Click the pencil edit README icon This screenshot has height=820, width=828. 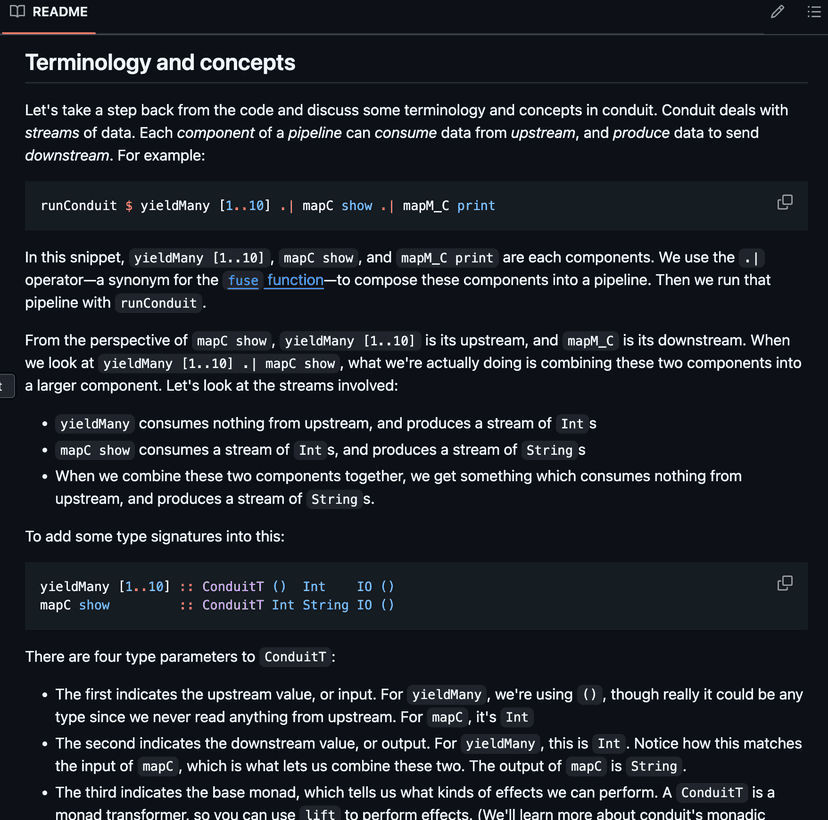(x=777, y=12)
